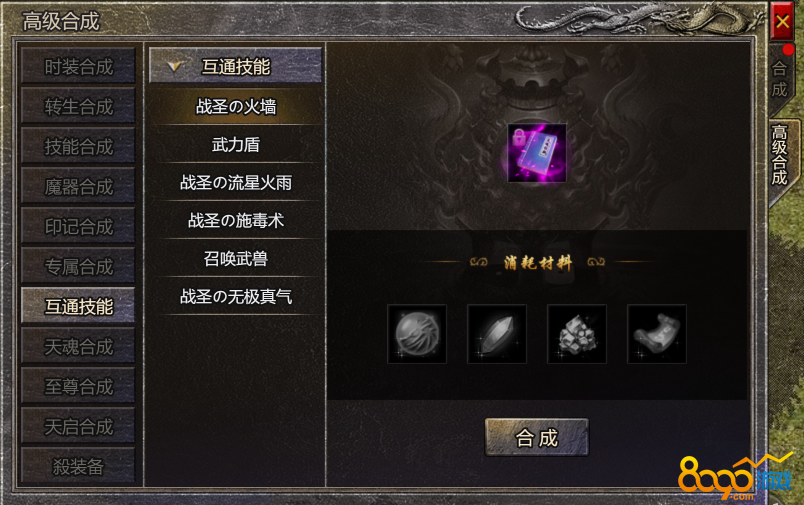Open 技能合成 category
Image resolution: width=804 pixels, height=505 pixels.
coord(78,146)
